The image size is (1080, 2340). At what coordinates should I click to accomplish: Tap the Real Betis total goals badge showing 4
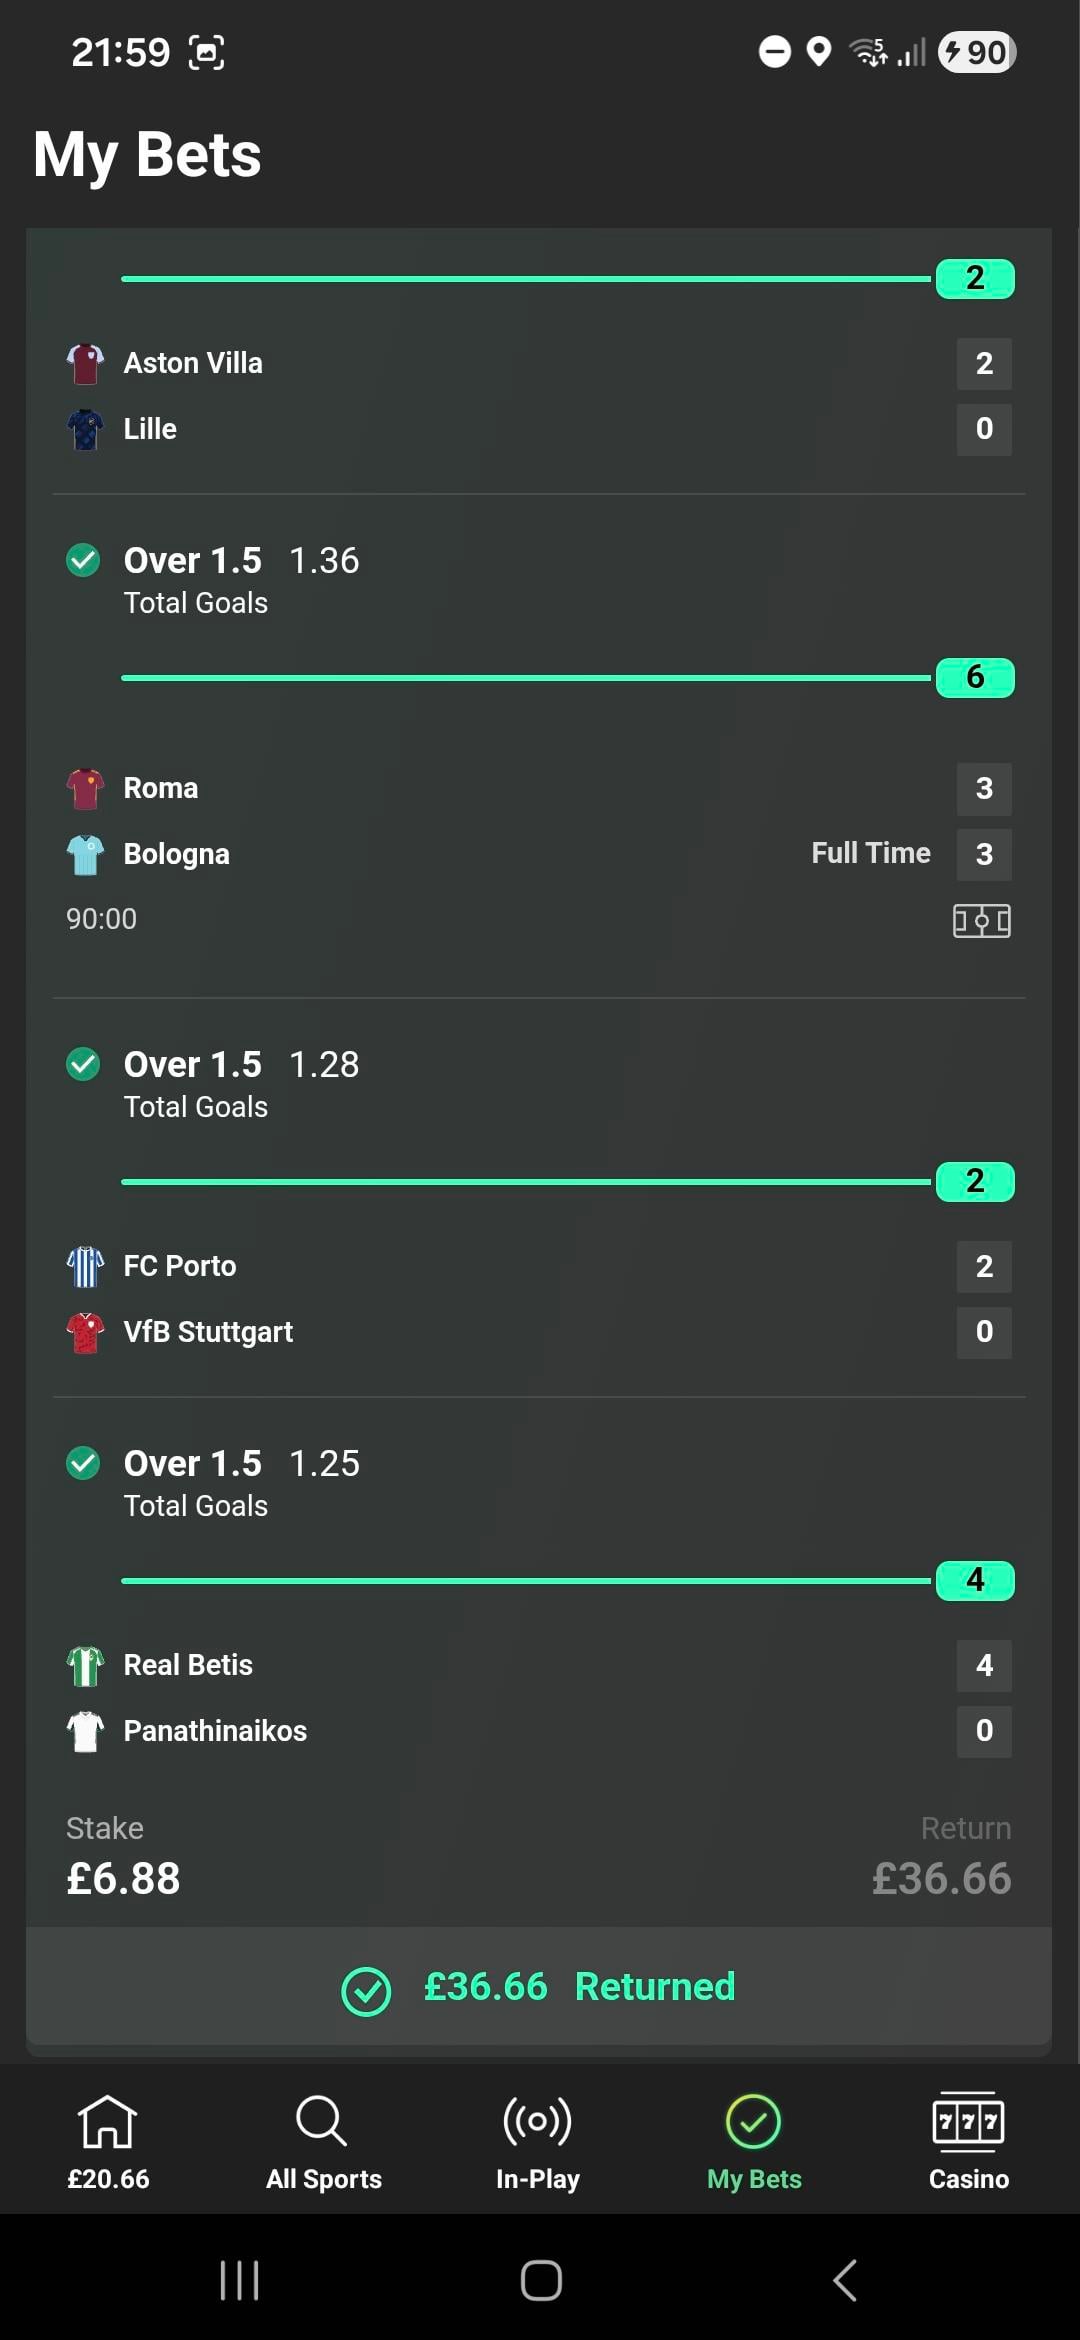(975, 1581)
